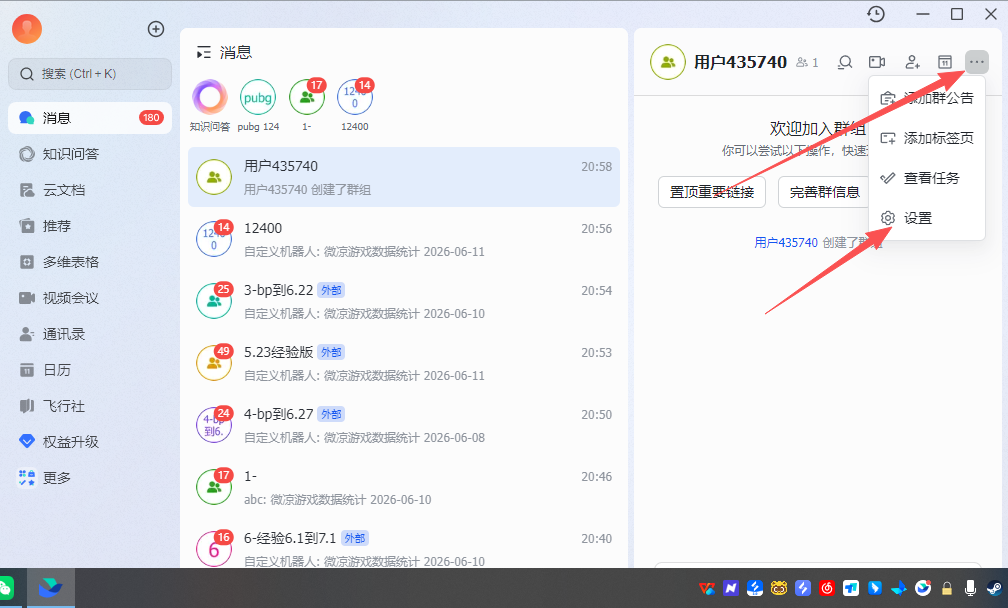
Task: Open 通讯录 in the sidebar
Action: pyautogui.click(x=90, y=334)
